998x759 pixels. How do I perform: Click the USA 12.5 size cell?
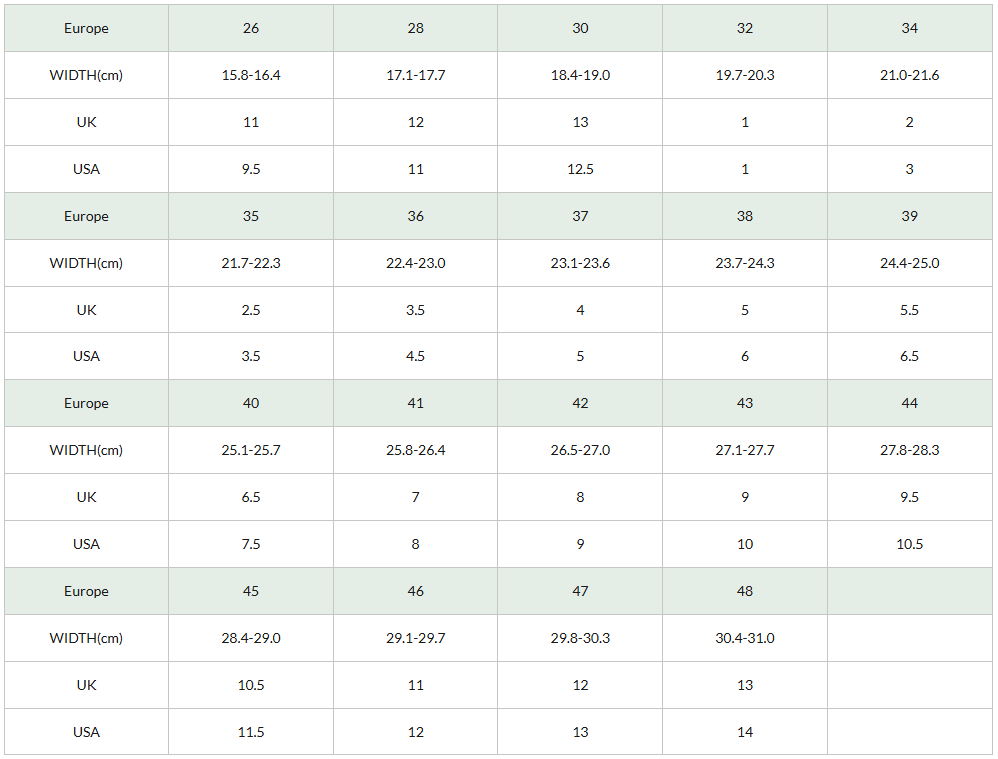coord(580,169)
